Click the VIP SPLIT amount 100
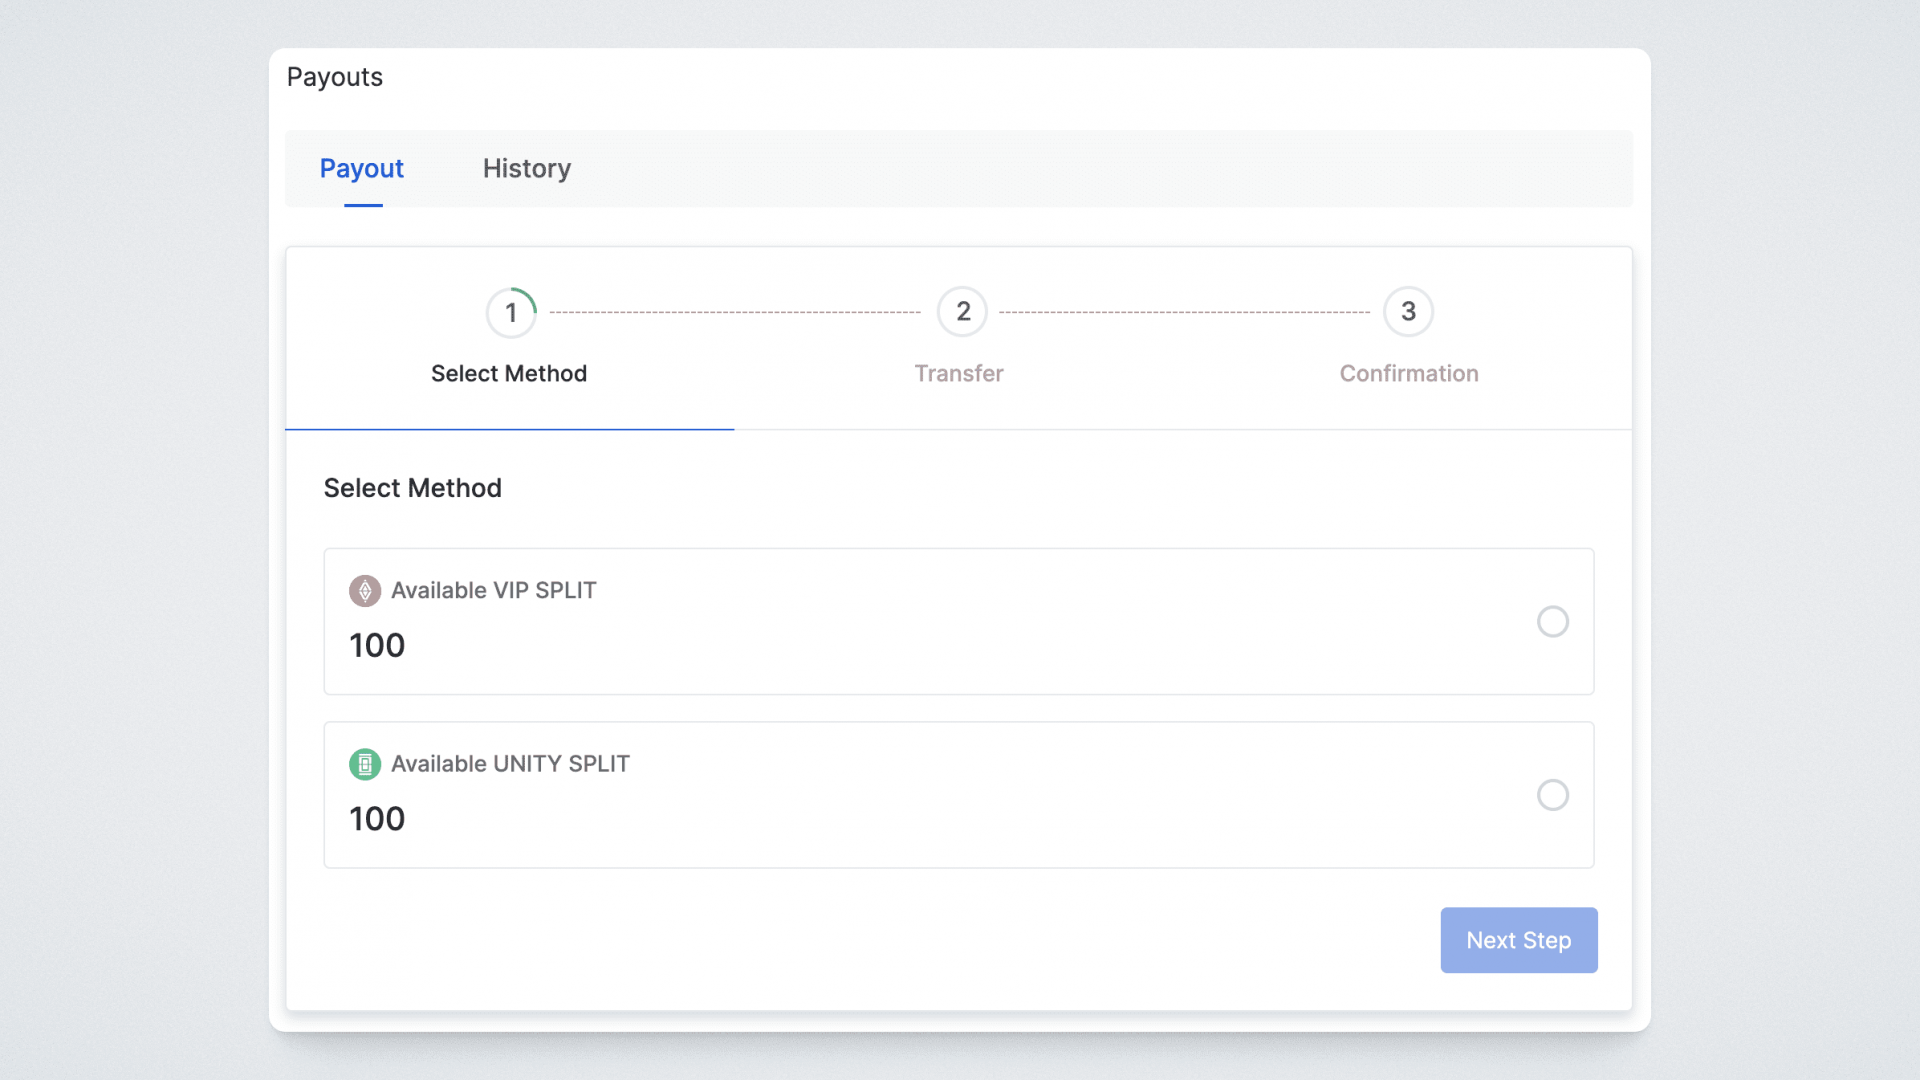 point(377,646)
